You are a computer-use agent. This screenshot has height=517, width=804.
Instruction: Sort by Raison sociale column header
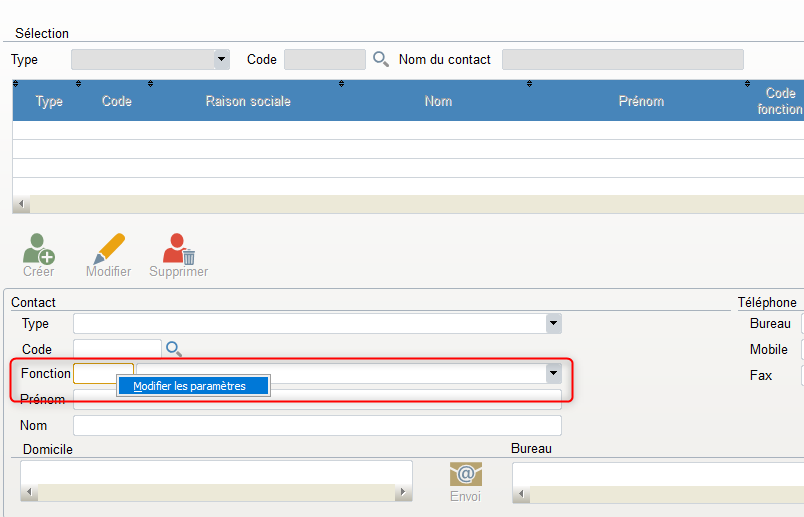[x=247, y=101]
